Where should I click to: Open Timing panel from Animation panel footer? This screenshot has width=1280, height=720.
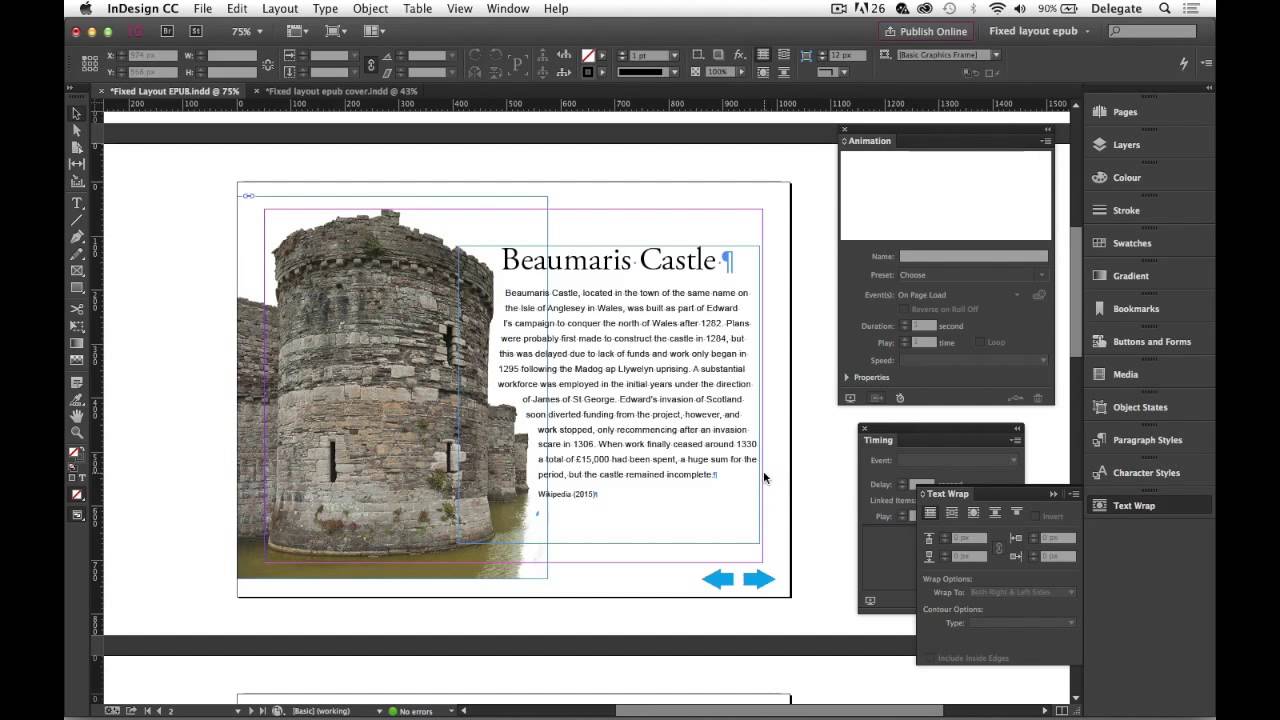click(900, 398)
